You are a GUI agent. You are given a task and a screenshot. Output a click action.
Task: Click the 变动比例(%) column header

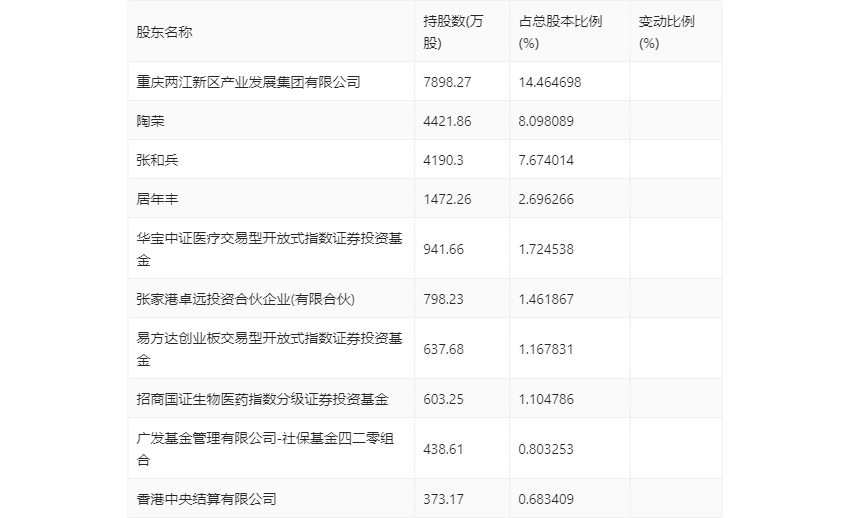(x=666, y=32)
